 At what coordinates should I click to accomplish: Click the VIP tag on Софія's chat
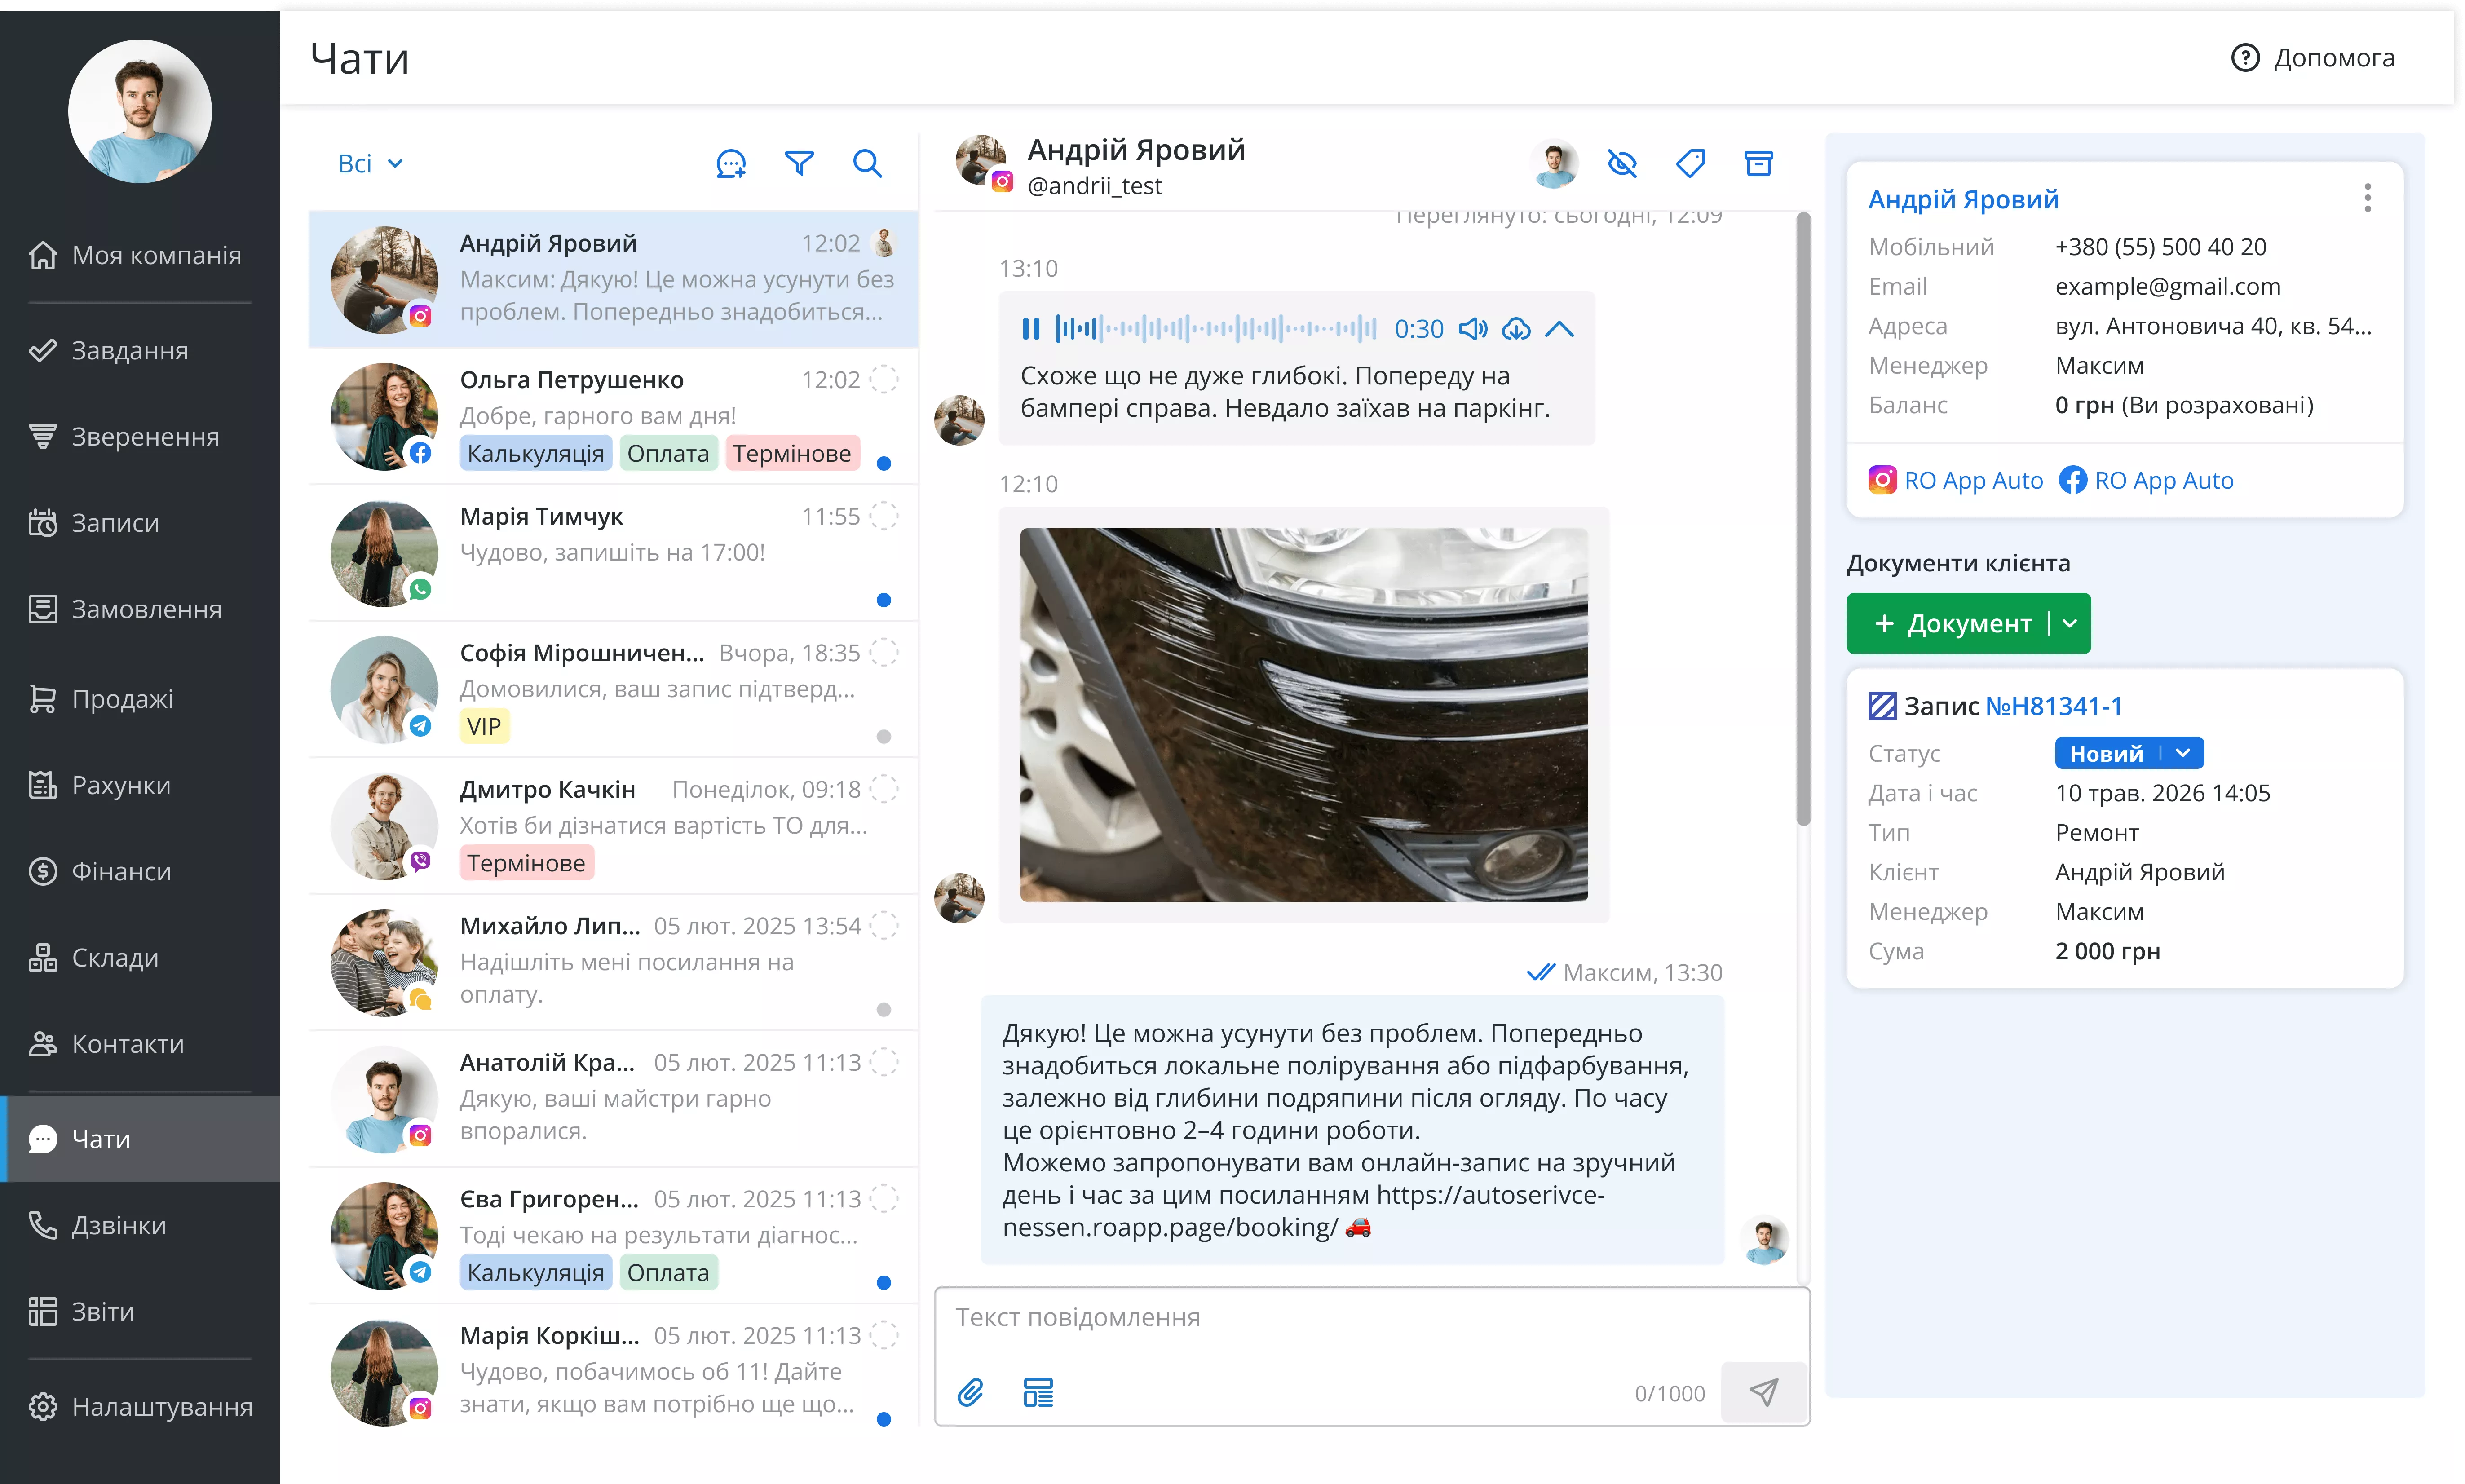(x=484, y=727)
